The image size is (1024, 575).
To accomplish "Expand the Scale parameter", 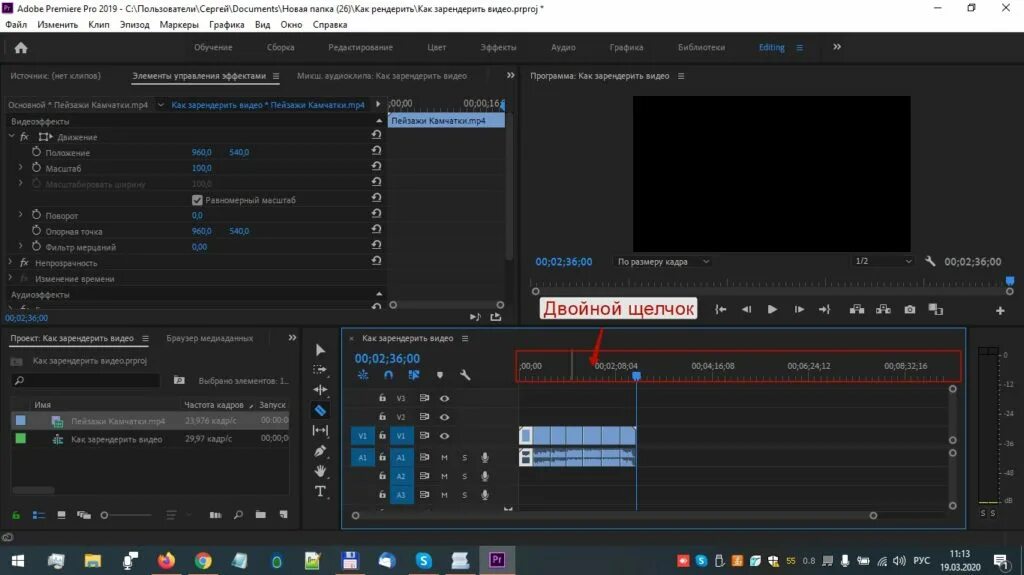I will (x=20, y=168).
